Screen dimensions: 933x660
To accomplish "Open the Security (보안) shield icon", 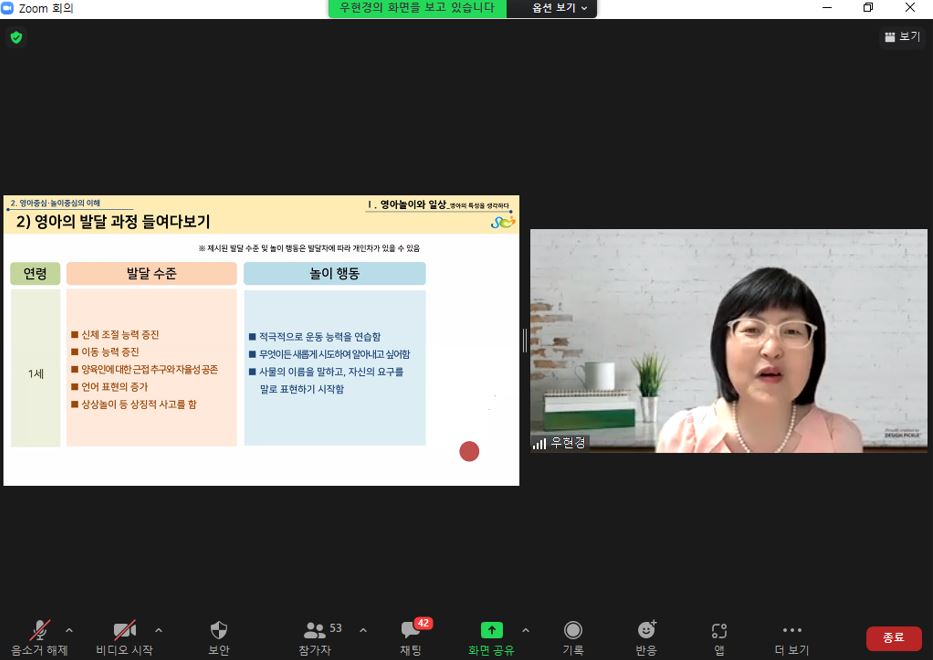I will [218, 631].
